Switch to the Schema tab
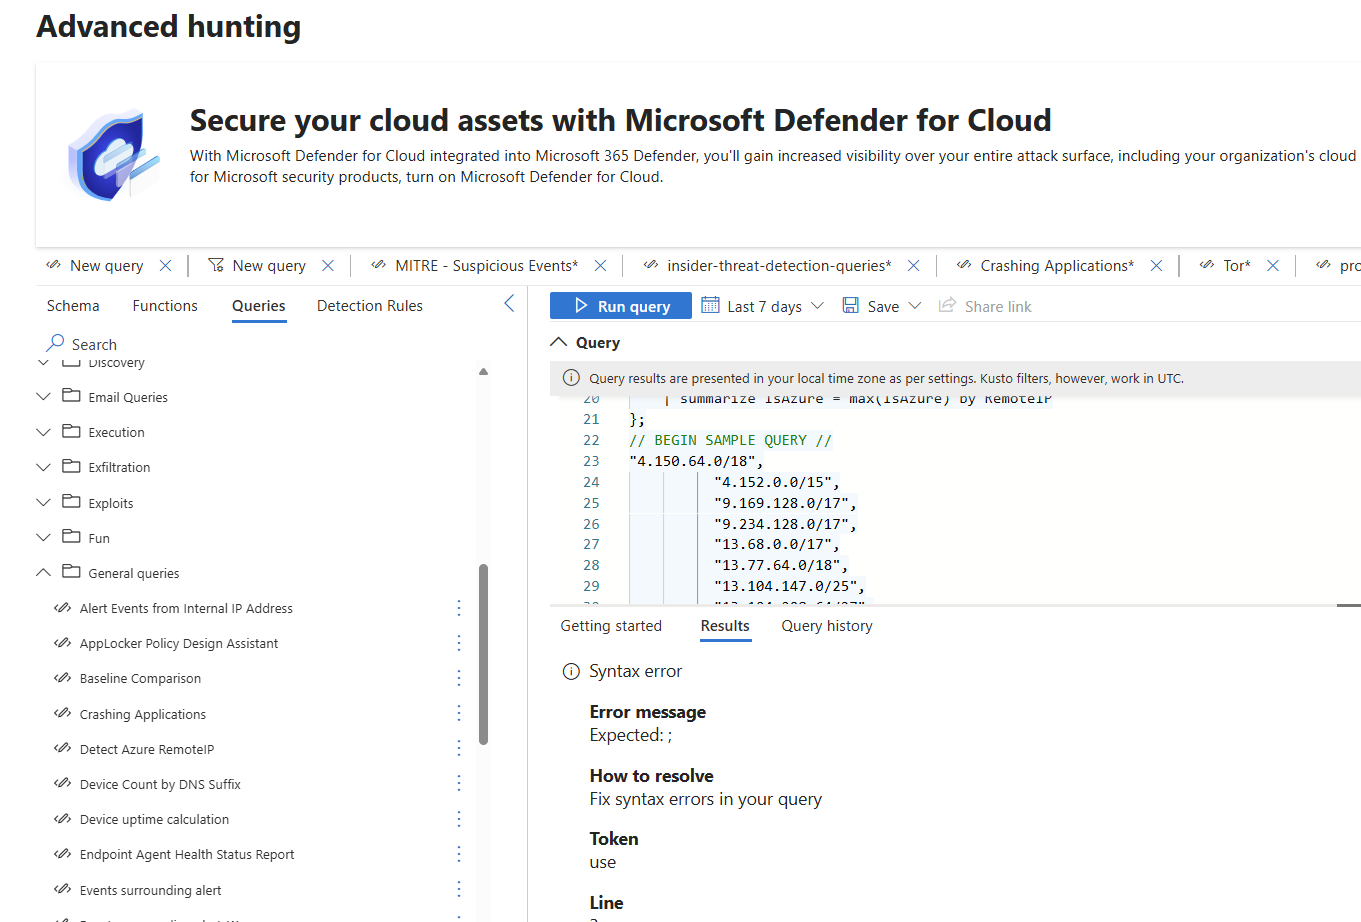The width and height of the screenshot is (1361, 922). tap(73, 306)
